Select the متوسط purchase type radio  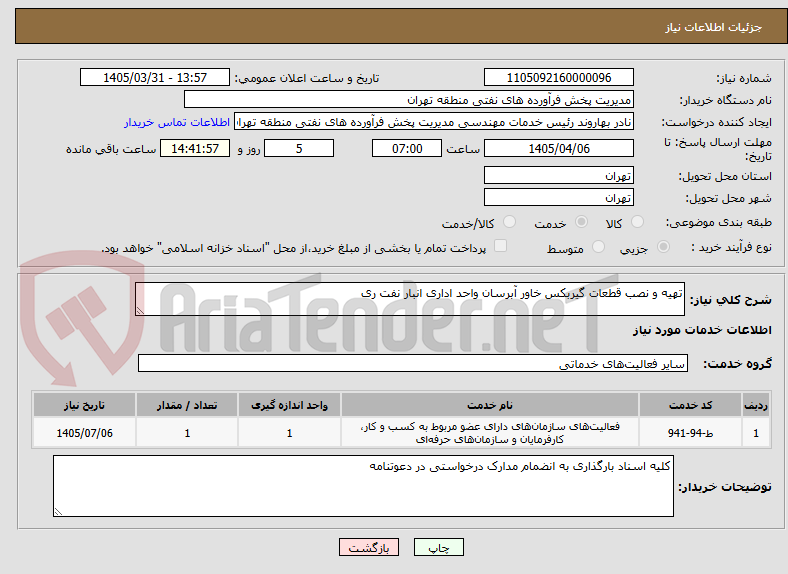tap(598, 247)
